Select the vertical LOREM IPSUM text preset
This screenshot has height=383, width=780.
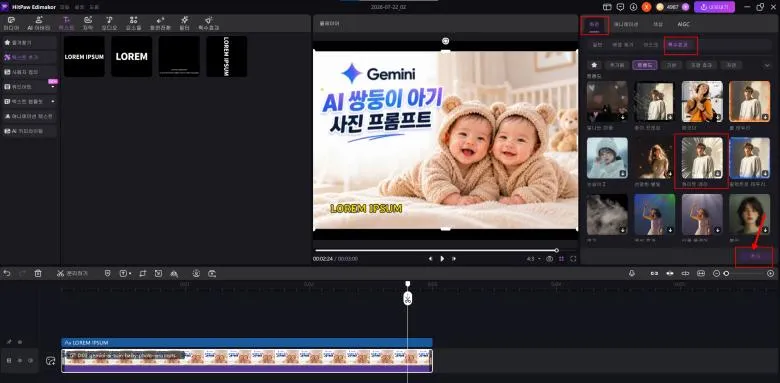click(226, 56)
